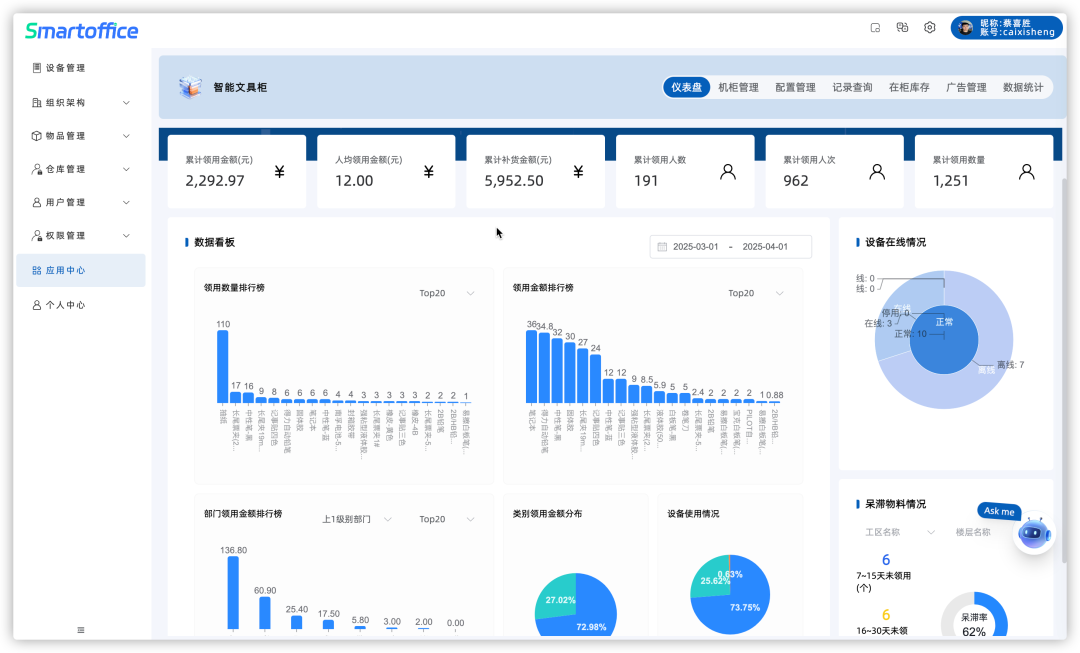Set the end date 2025-04-01
Screen dimensions: 1080x653
765,247
